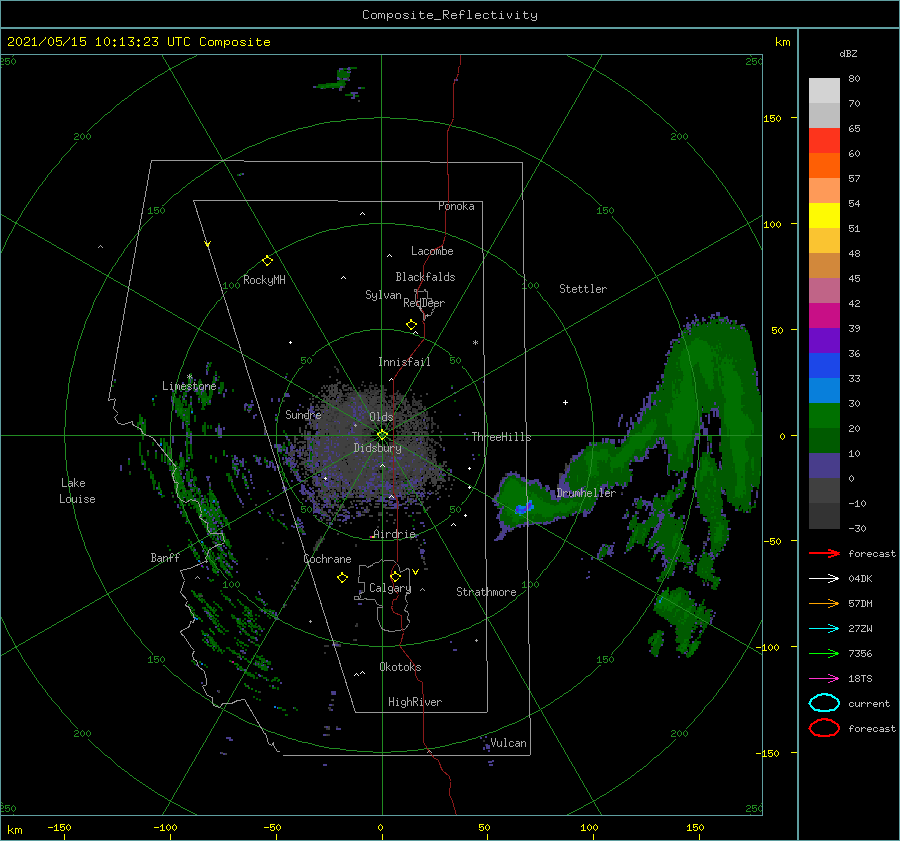
Task: Click the bright yellow swatch in dBZ scale
Action: (824, 216)
